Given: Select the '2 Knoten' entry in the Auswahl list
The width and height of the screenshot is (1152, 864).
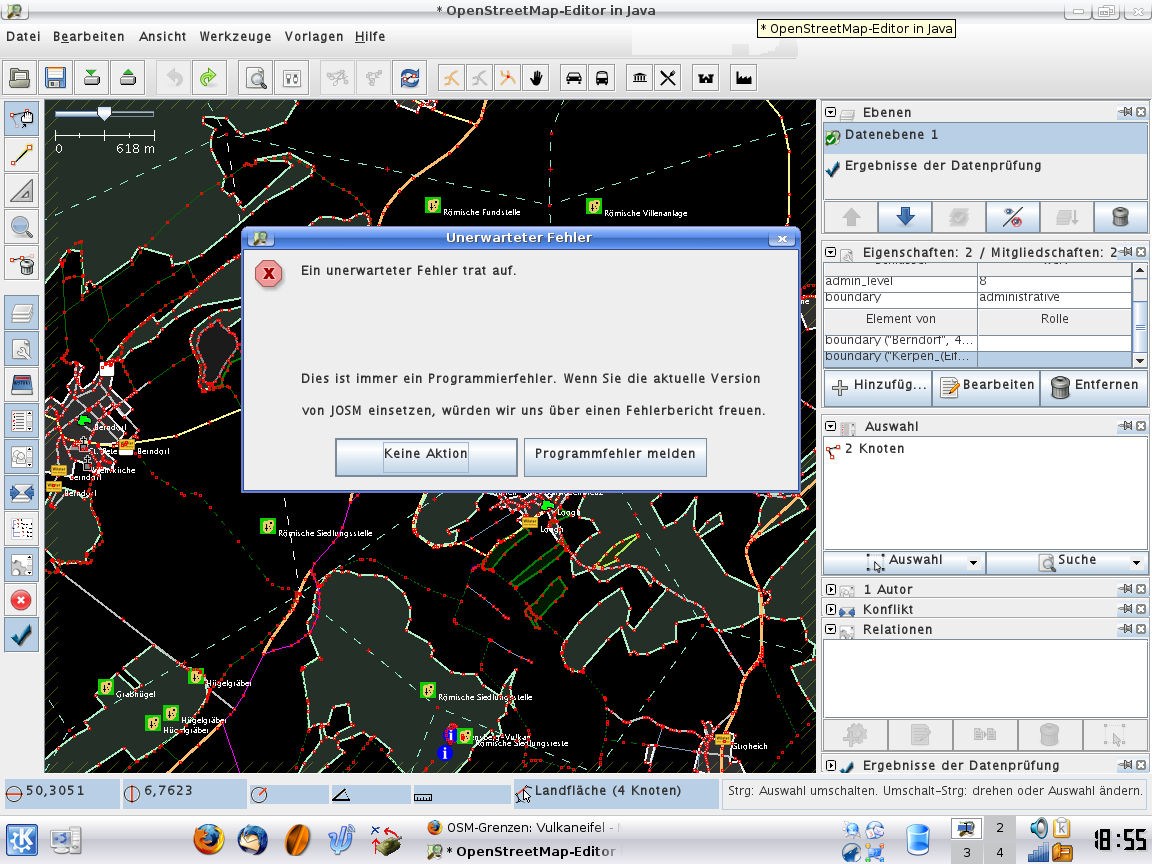Looking at the screenshot, I should coord(985,449).
